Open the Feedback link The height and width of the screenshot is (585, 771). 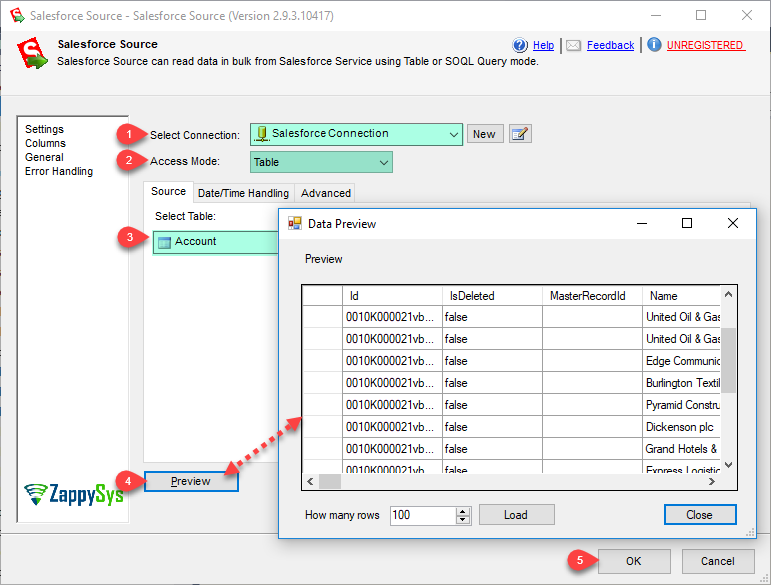(610, 45)
